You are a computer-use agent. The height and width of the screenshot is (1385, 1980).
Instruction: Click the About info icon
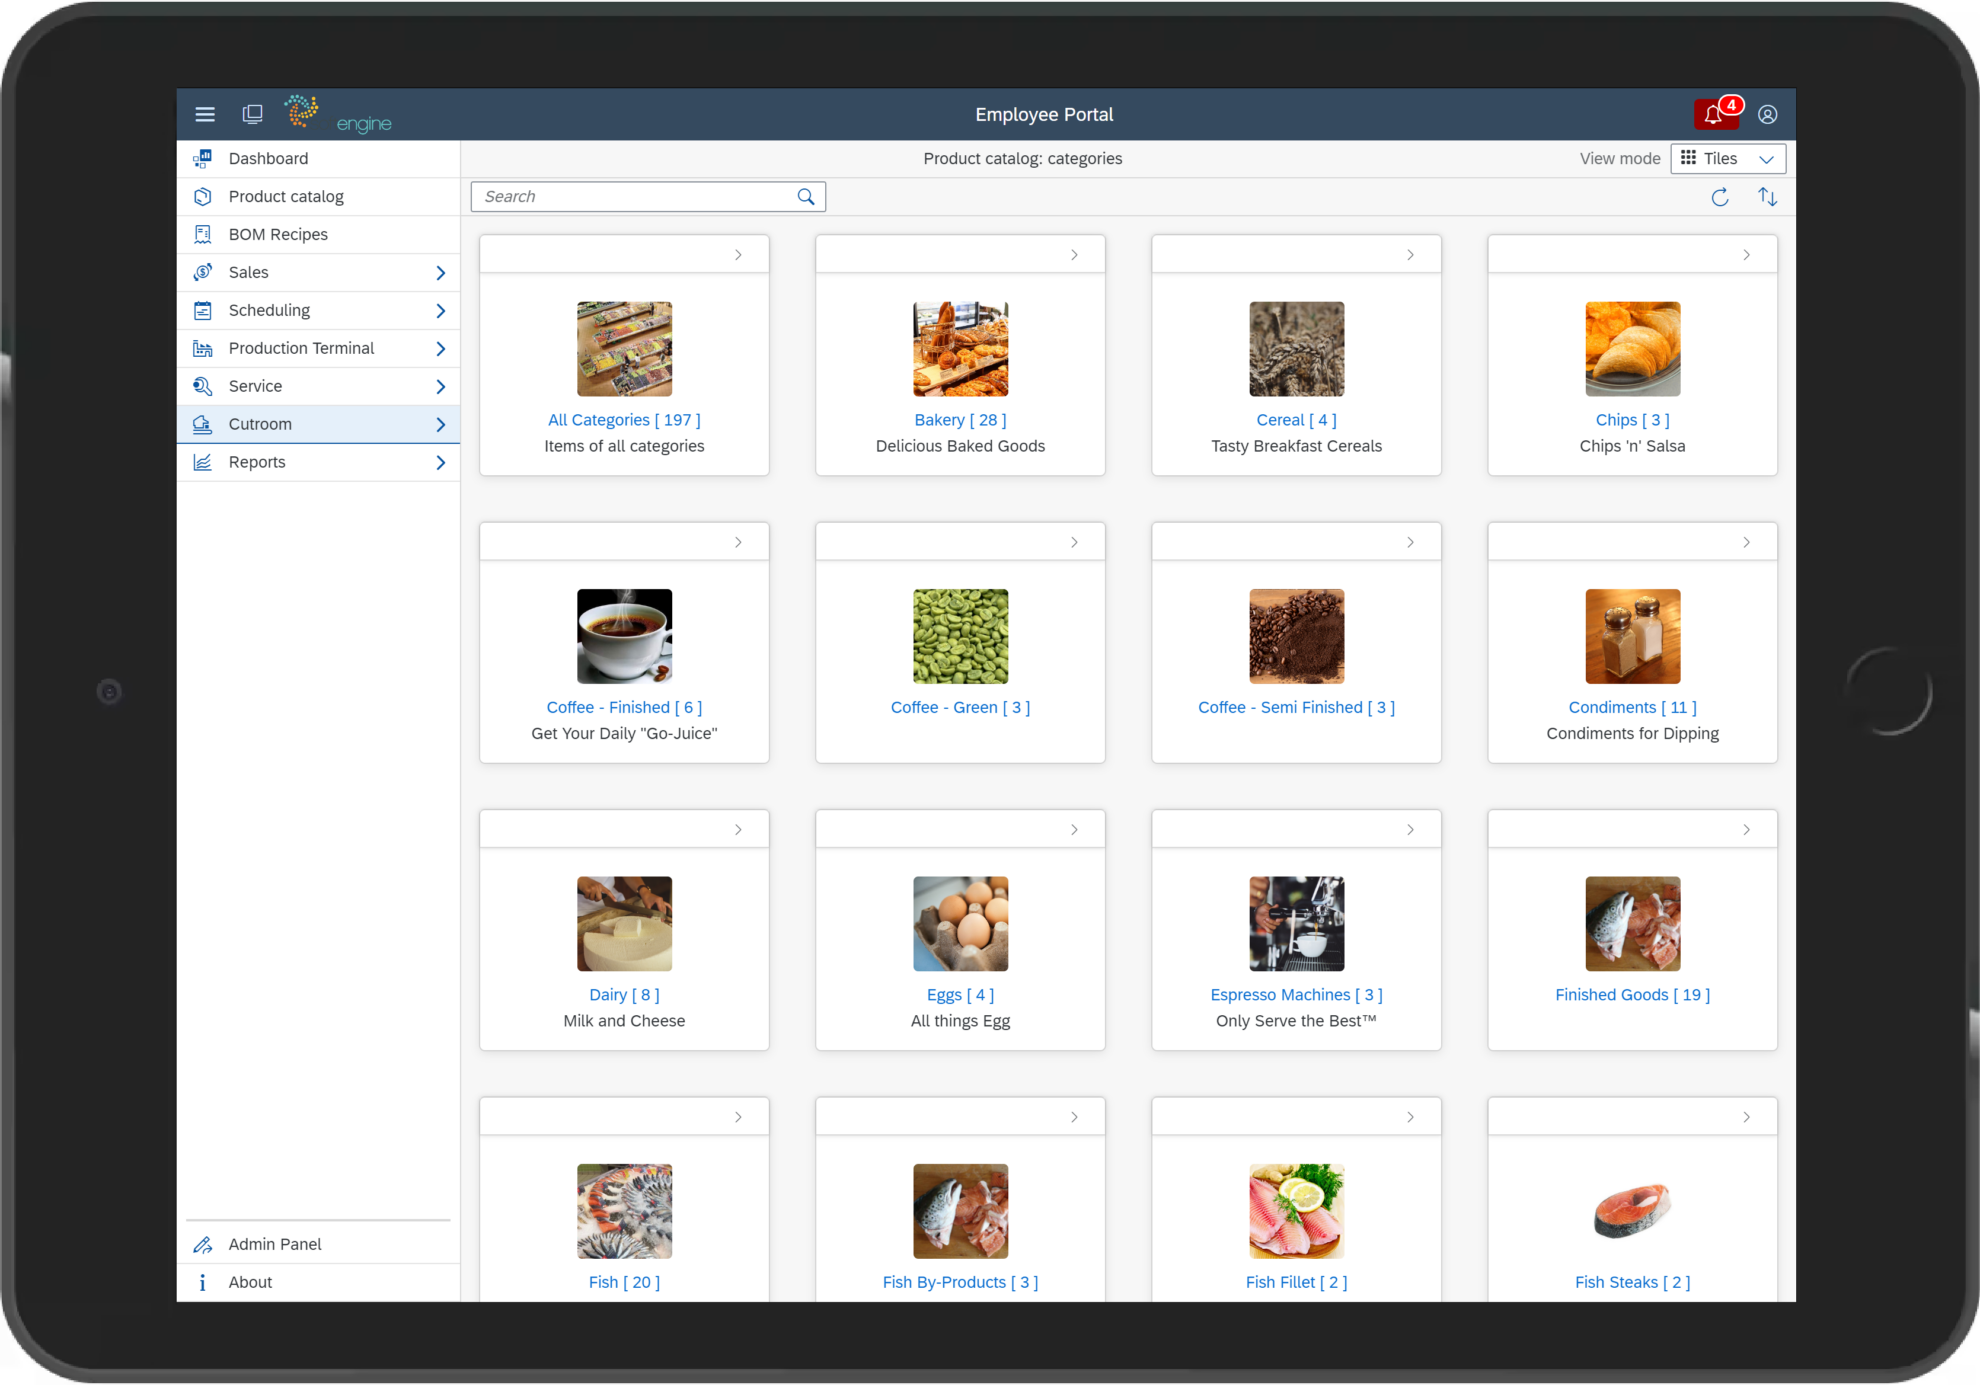point(203,1282)
